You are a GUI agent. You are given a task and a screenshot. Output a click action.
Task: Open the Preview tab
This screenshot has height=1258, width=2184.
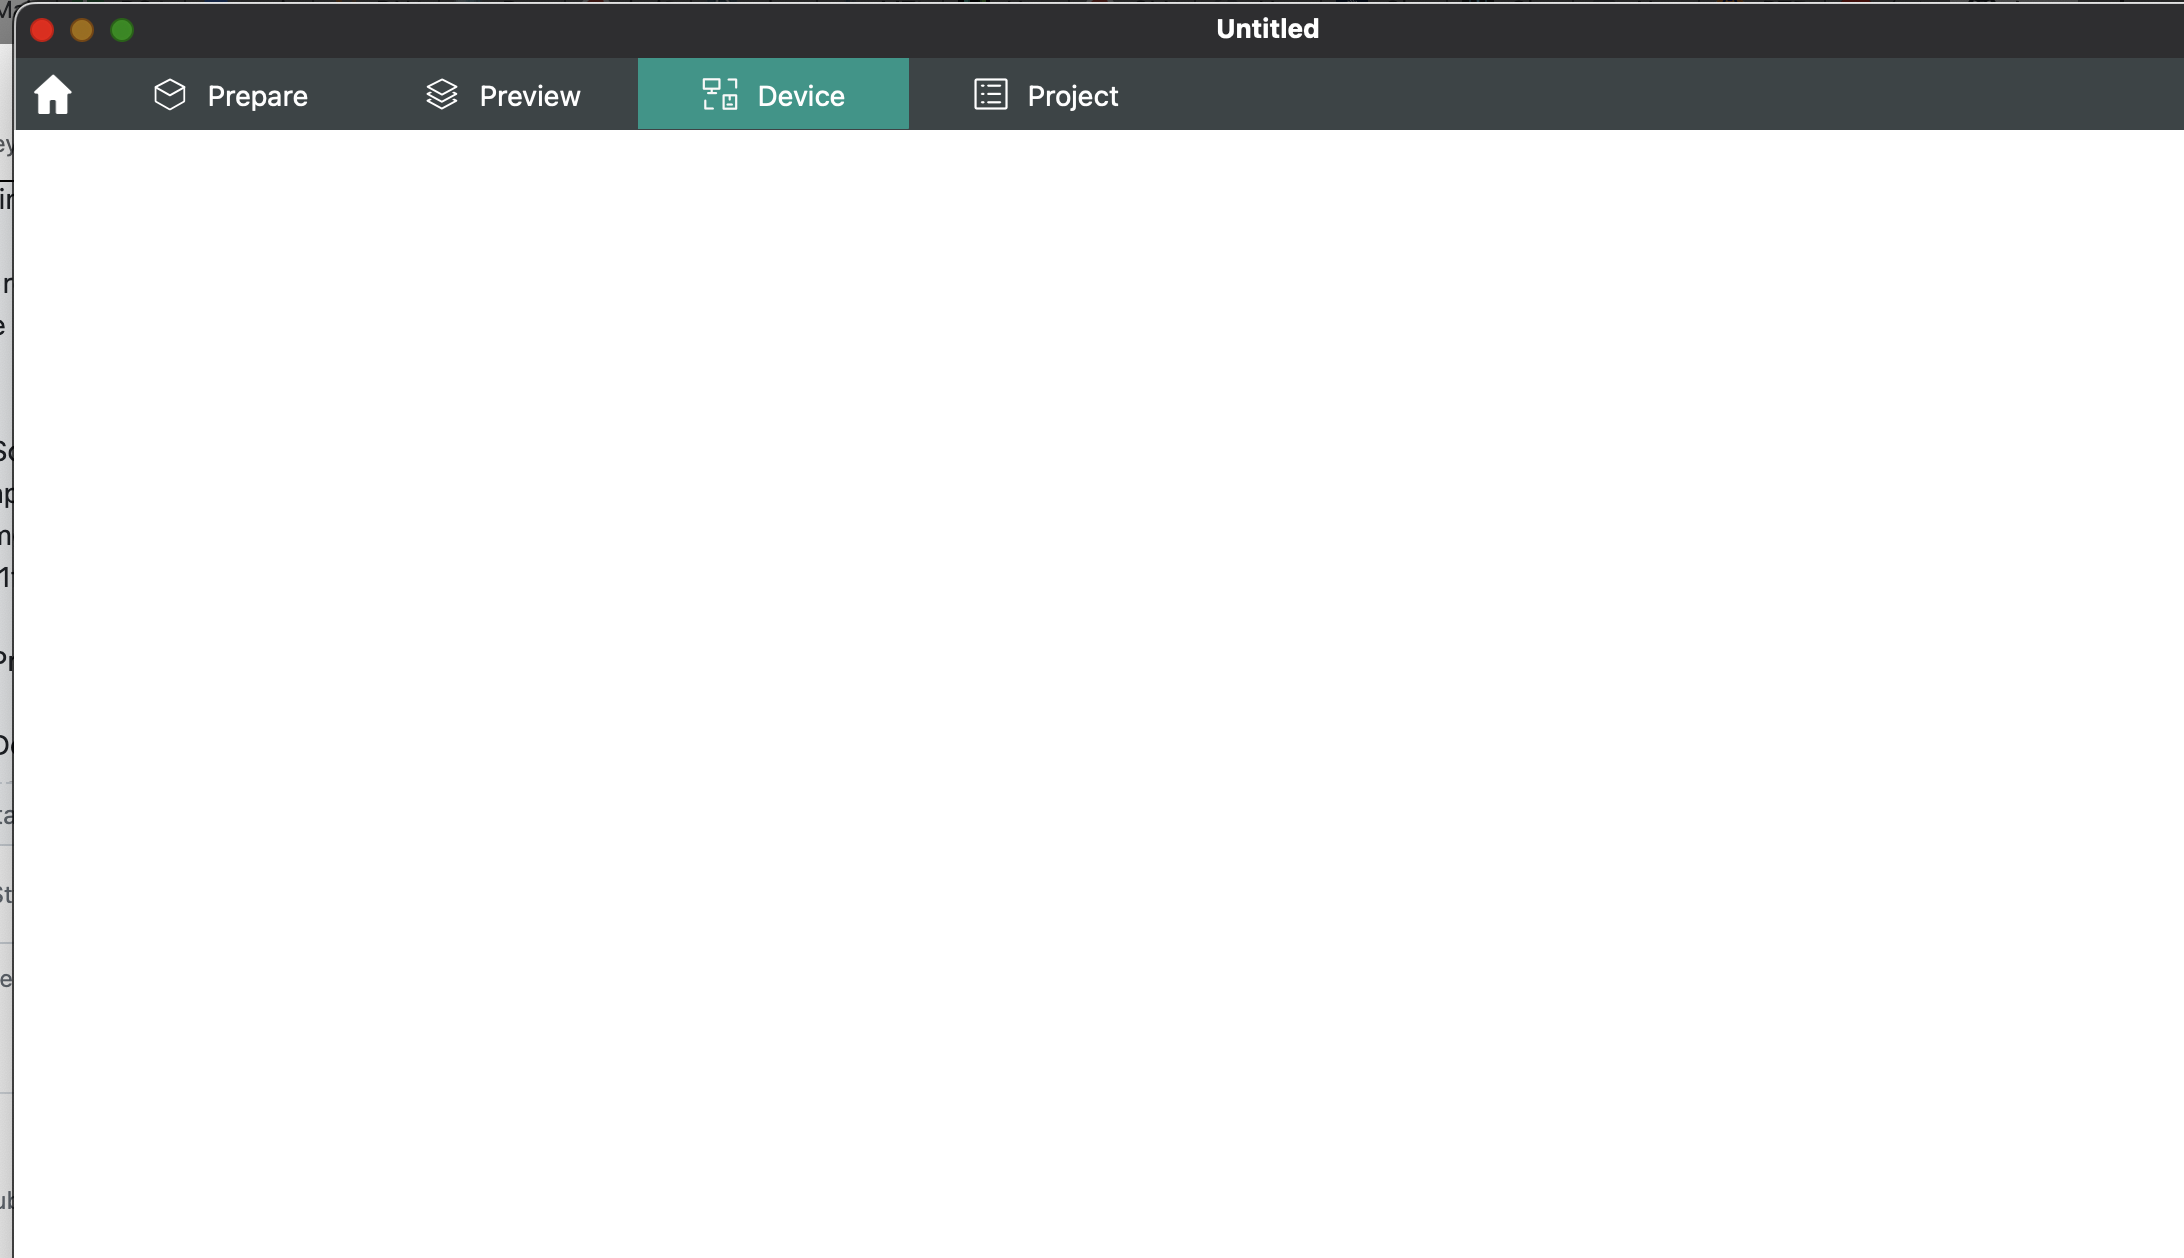[x=500, y=95]
